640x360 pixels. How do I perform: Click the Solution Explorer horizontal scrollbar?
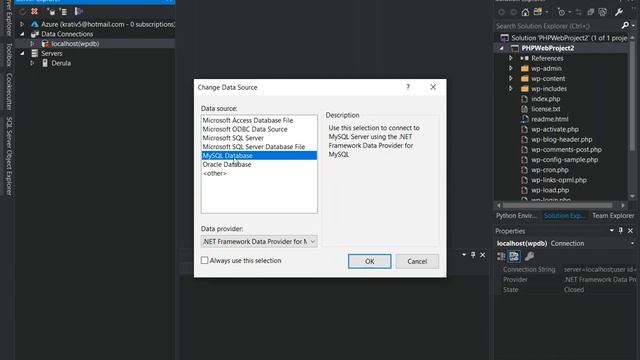pos(557,205)
